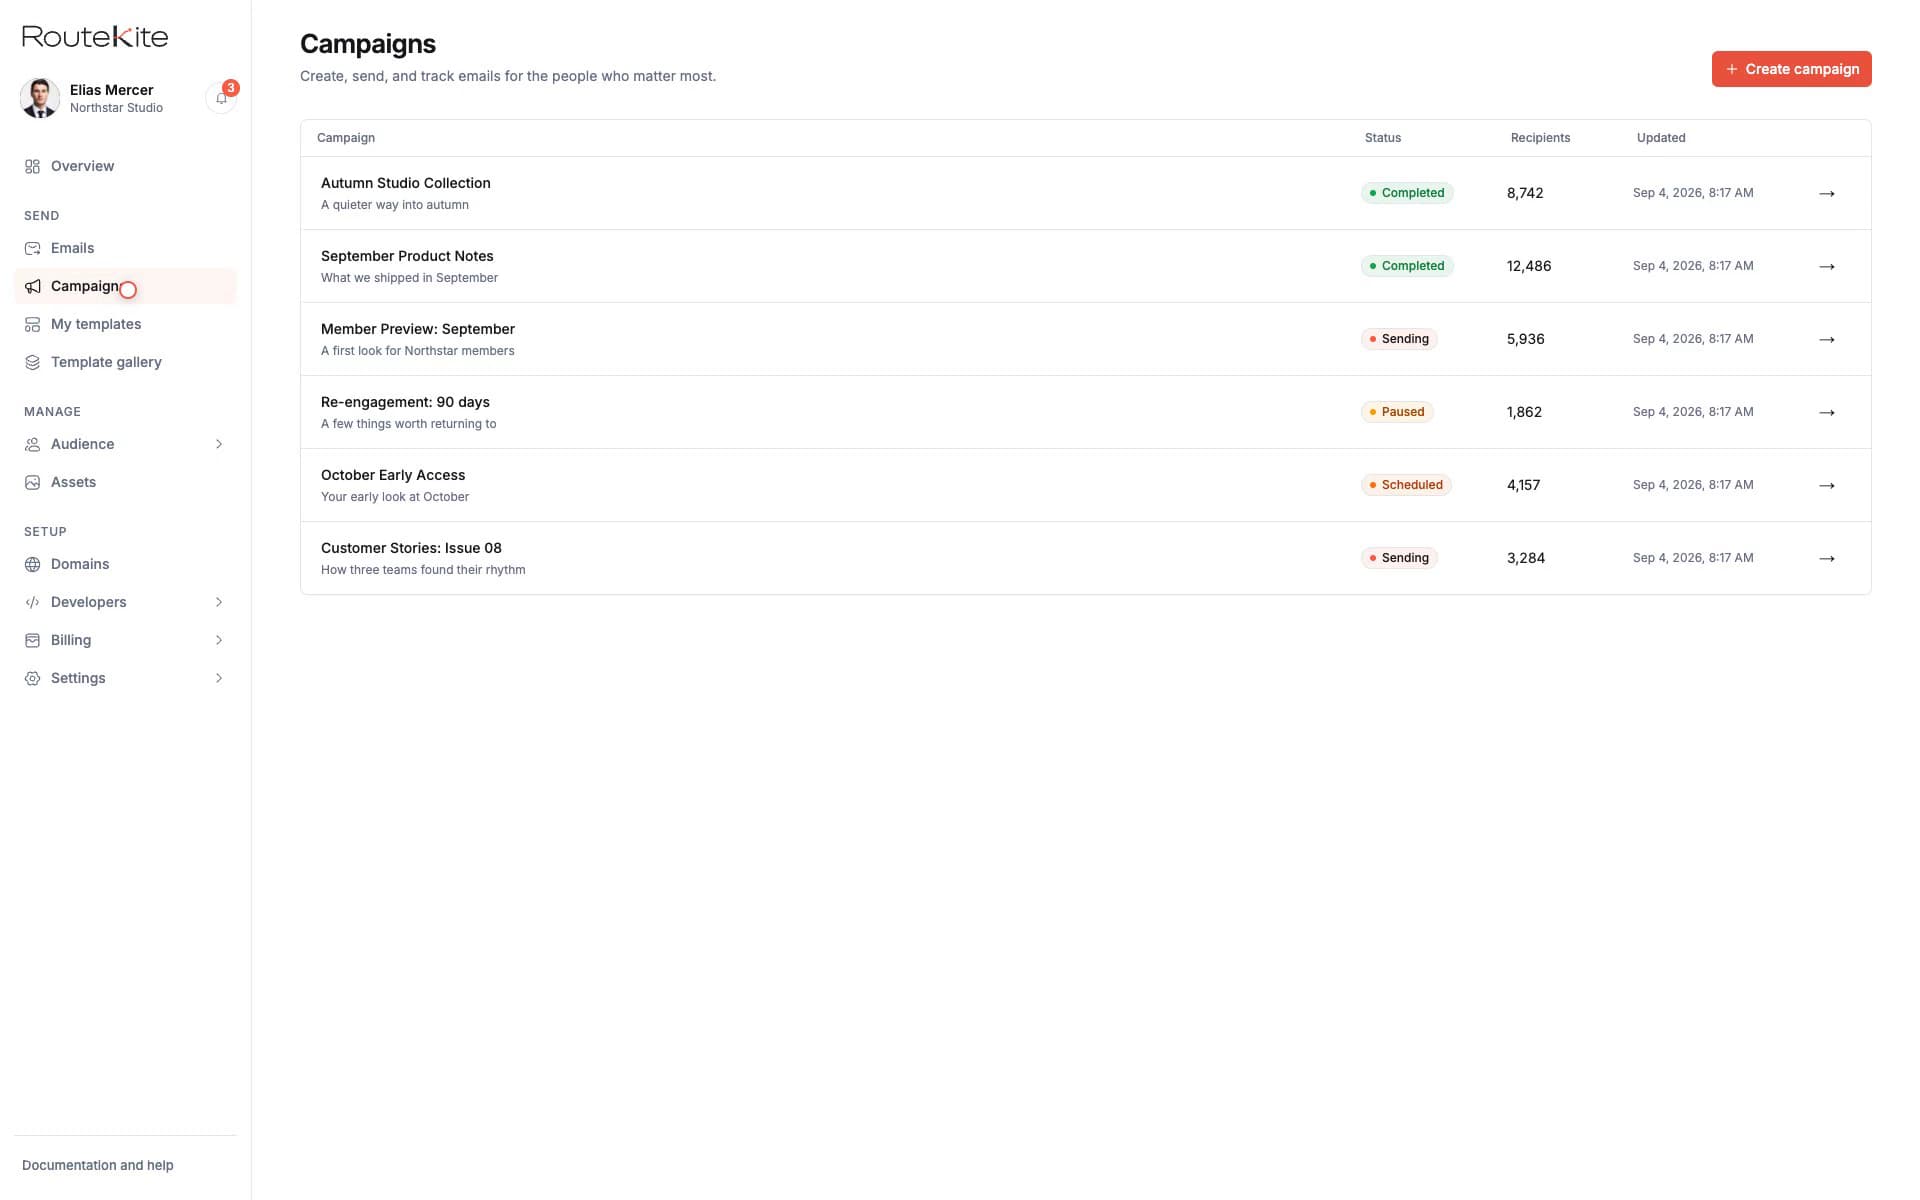Go to the Overview page
Screen dimensions: 1920x1200
click(125, 166)
